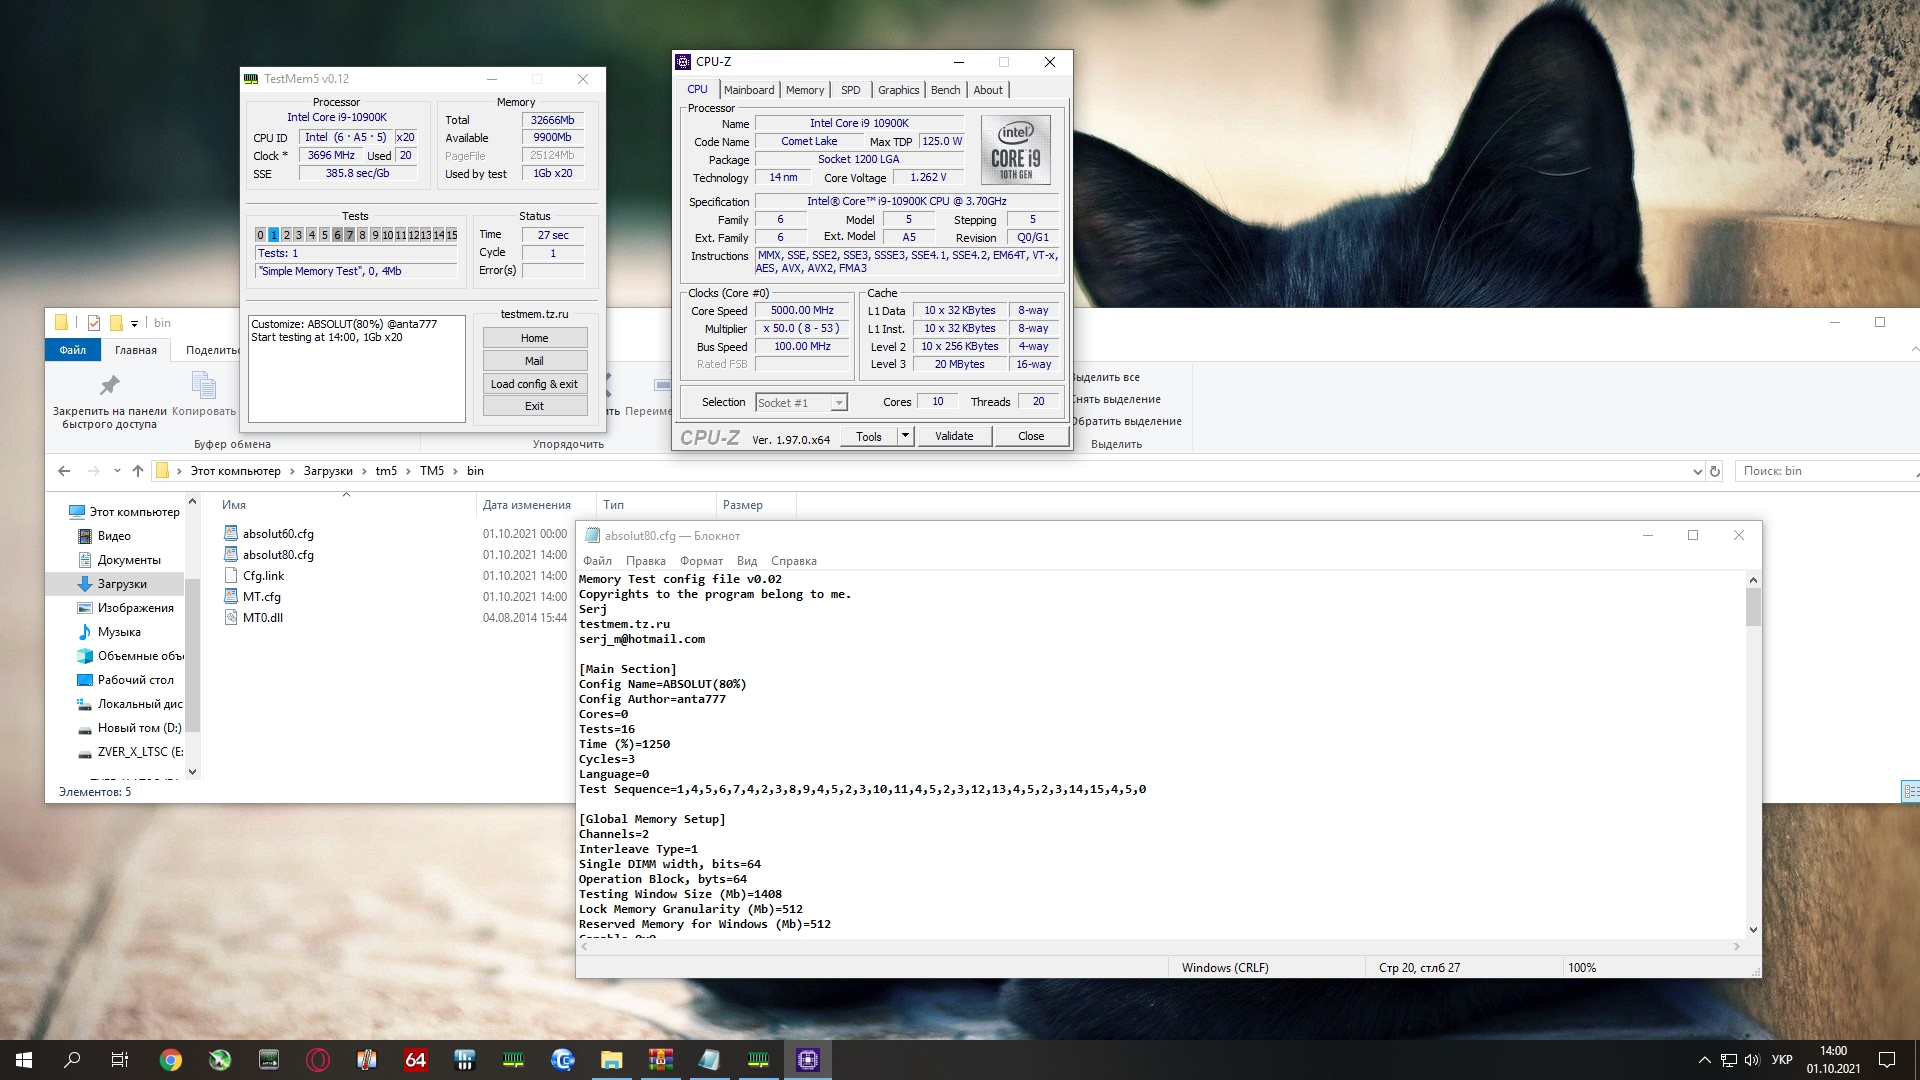Click the Pin to Quick Access icon
Image resolution: width=1920 pixels, height=1080 pixels.
(x=109, y=386)
